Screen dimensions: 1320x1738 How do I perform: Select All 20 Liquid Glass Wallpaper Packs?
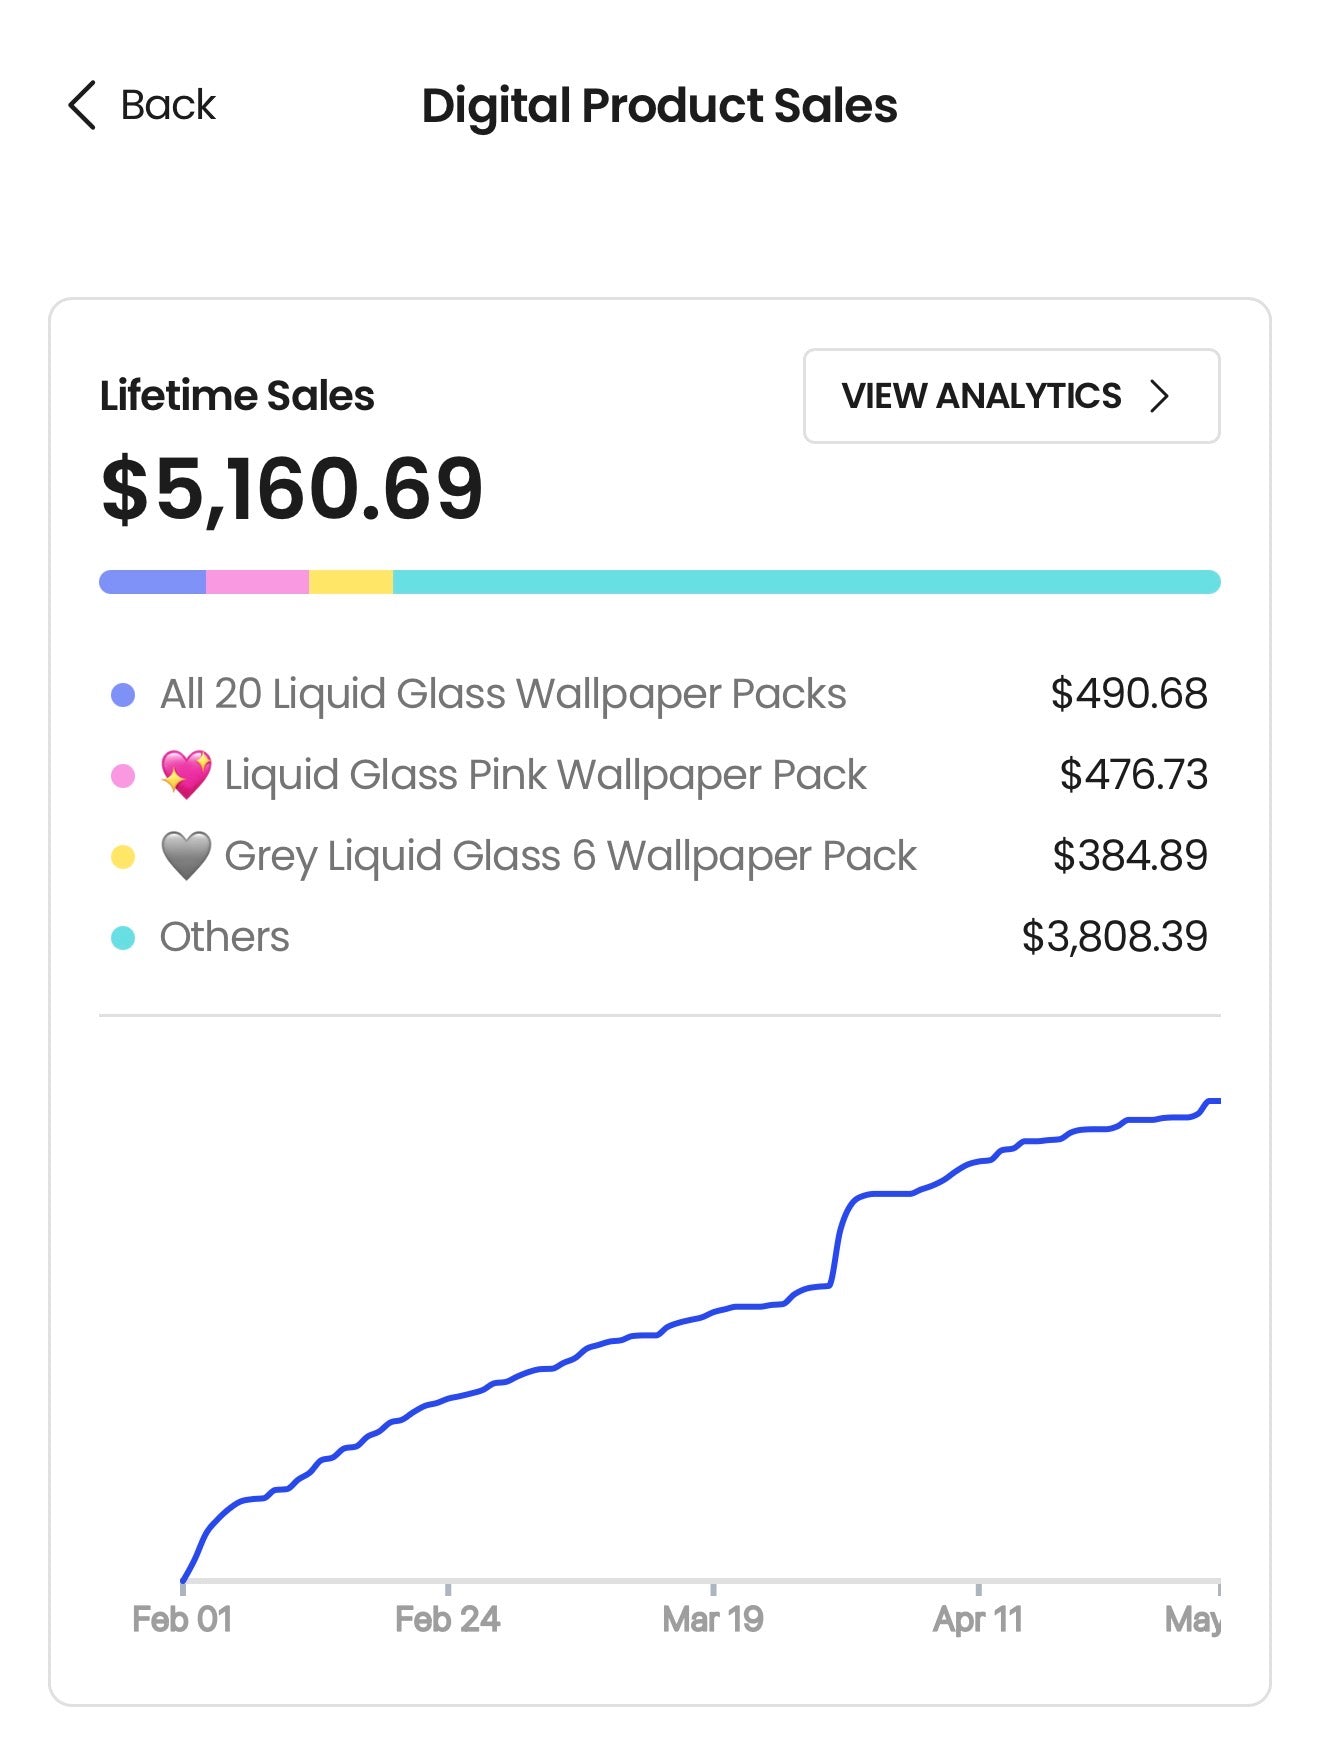pyautogui.click(x=660, y=694)
